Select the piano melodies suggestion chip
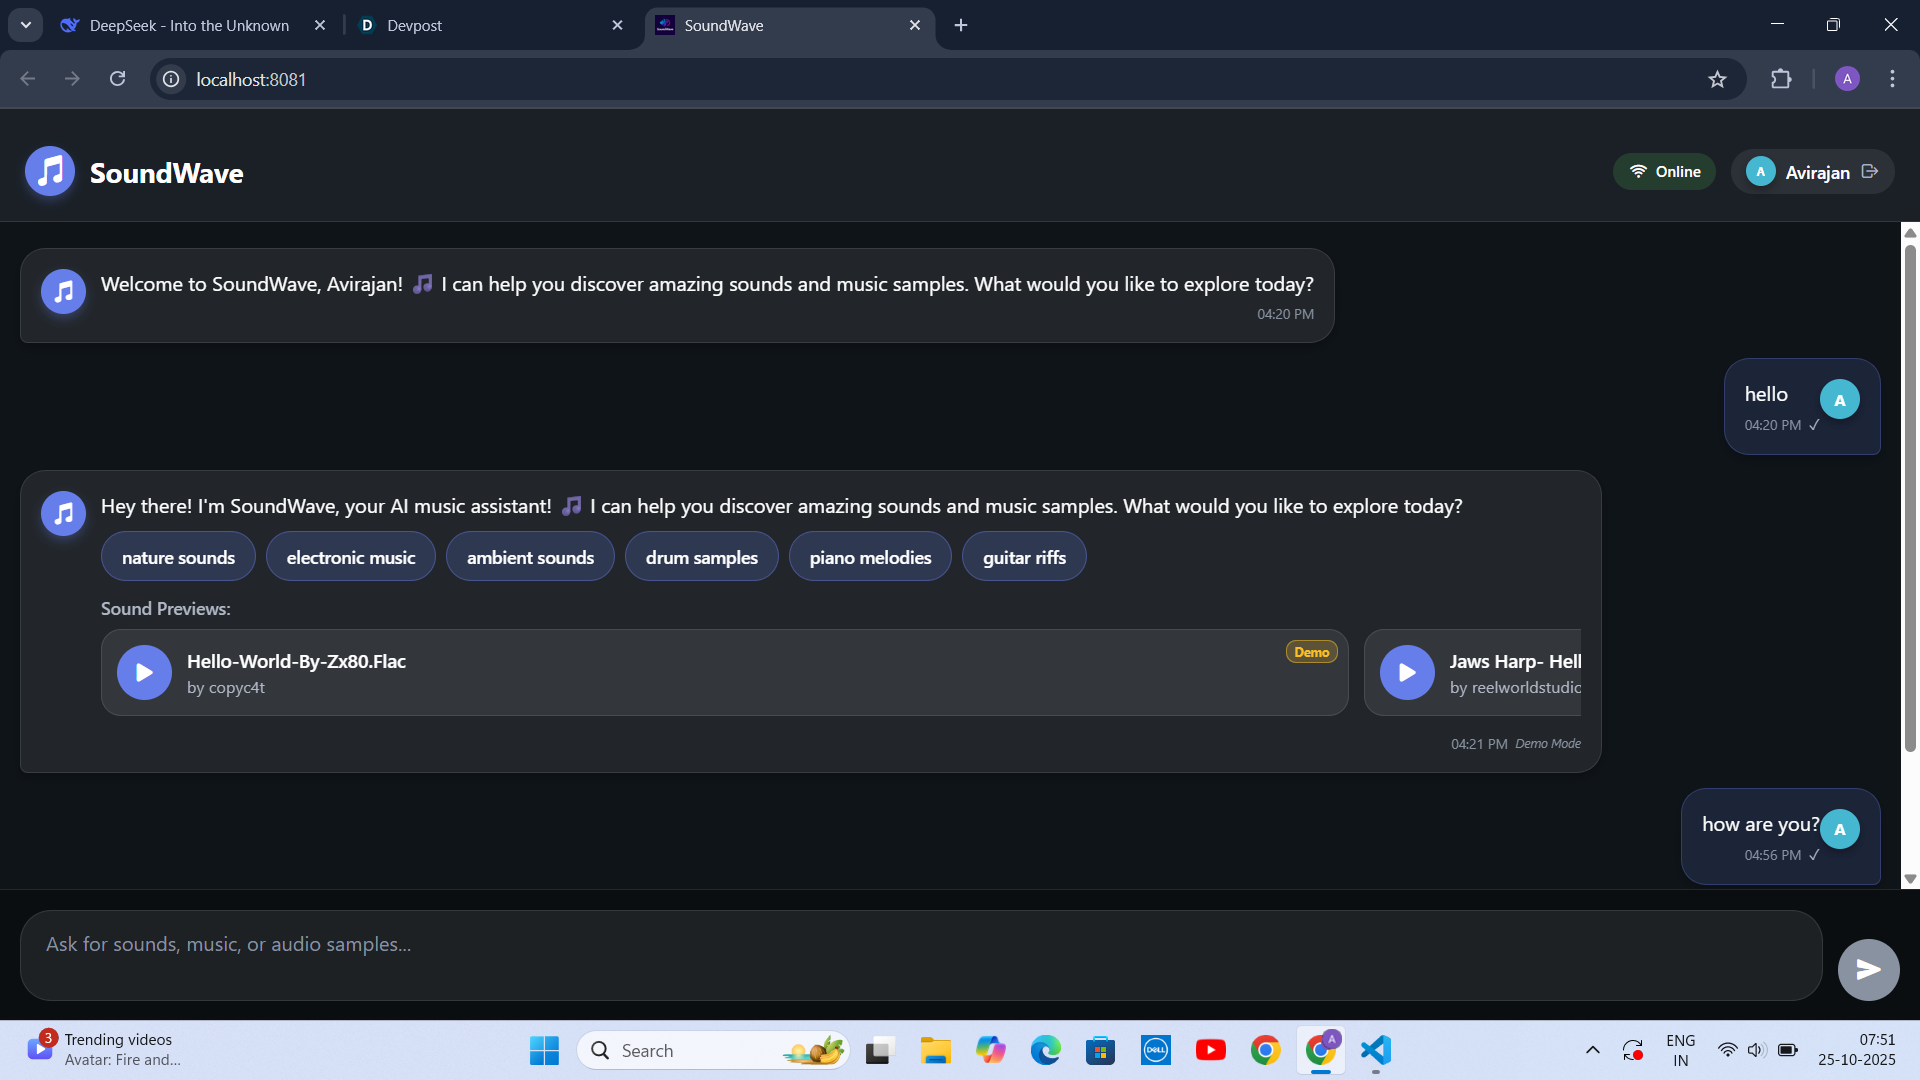This screenshot has height=1080, width=1920. [870, 557]
